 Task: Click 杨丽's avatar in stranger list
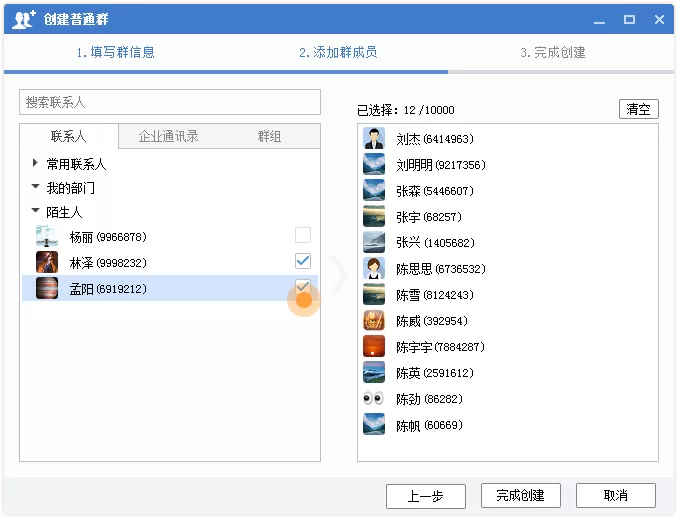(47, 236)
